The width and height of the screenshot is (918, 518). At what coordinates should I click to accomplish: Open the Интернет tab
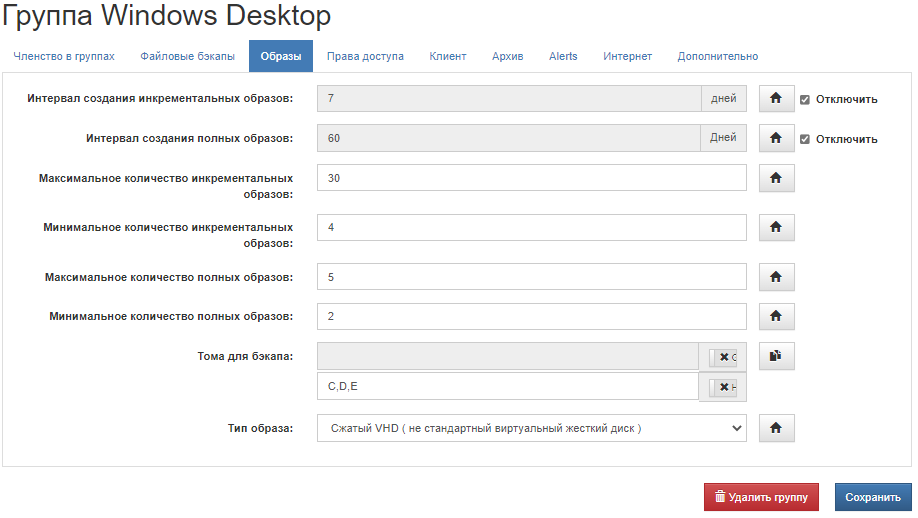[x=628, y=56]
